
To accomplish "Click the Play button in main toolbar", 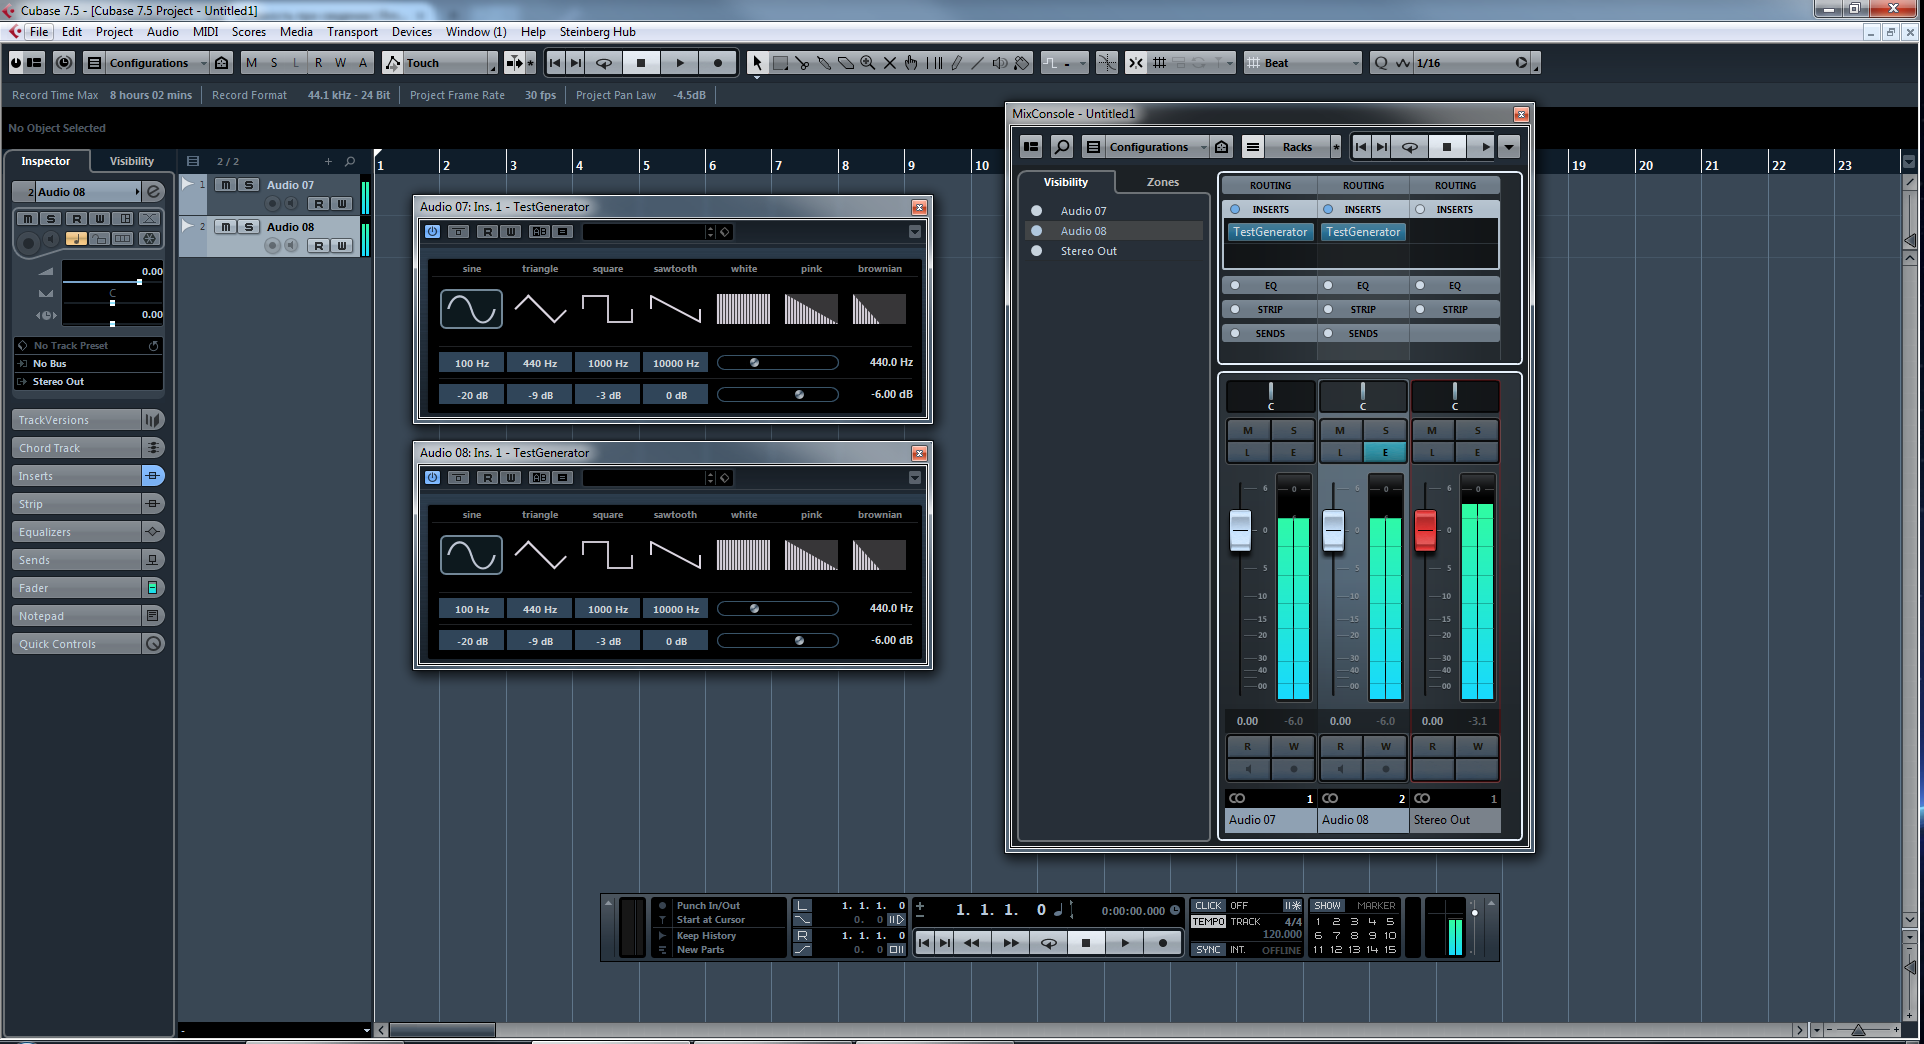I will [x=680, y=63].
